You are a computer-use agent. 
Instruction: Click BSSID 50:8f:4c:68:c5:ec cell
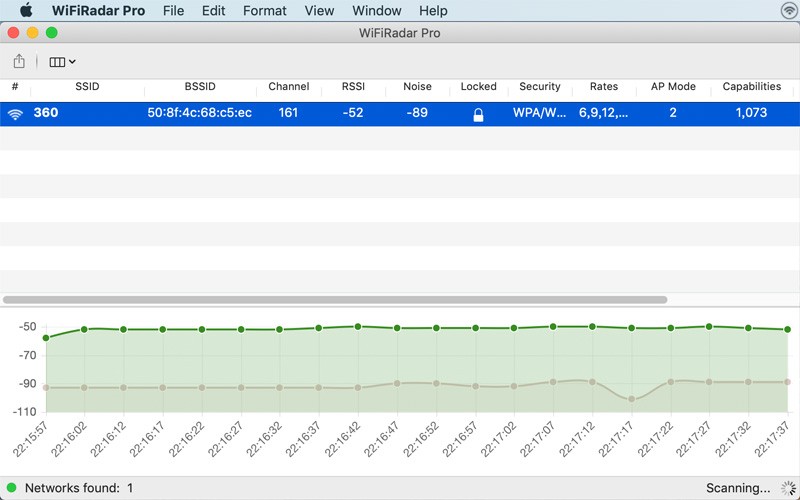click(199, 113)
